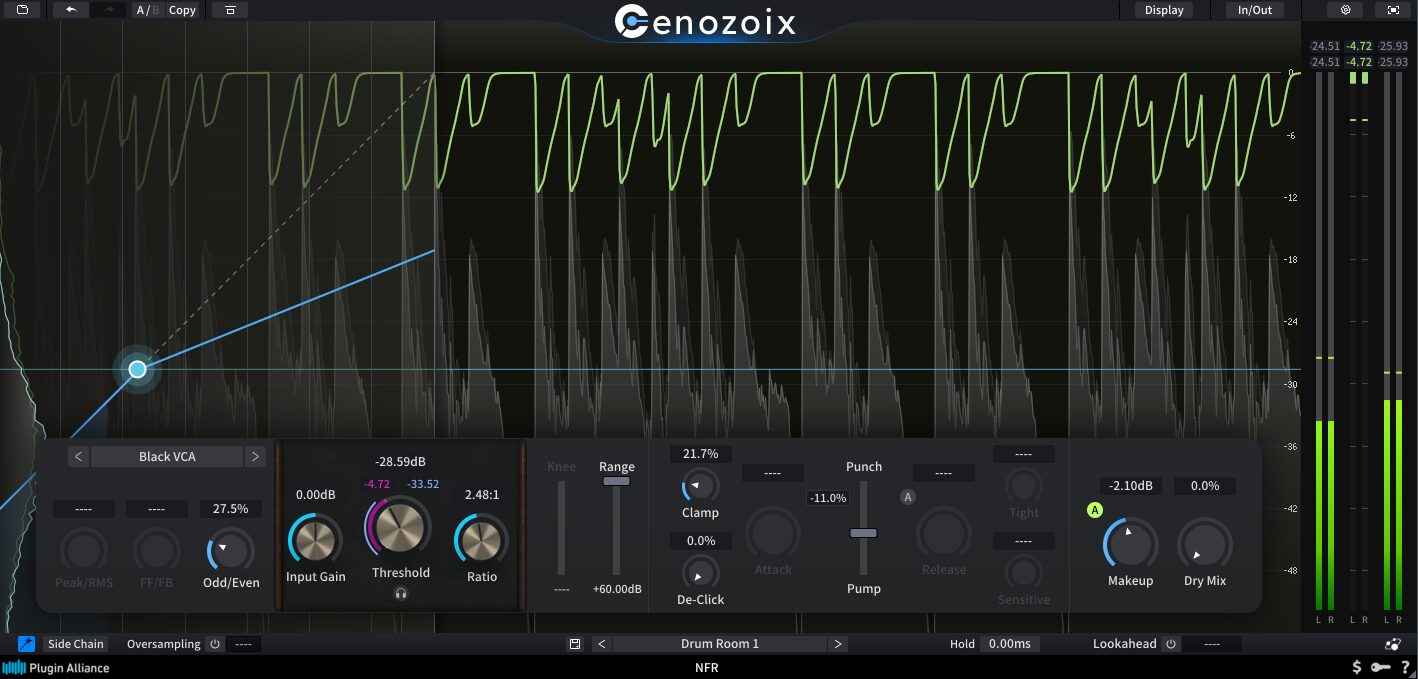Click the Ratio knob
1418x679 pixels.
pyautogui.click(x=481, y=540)
